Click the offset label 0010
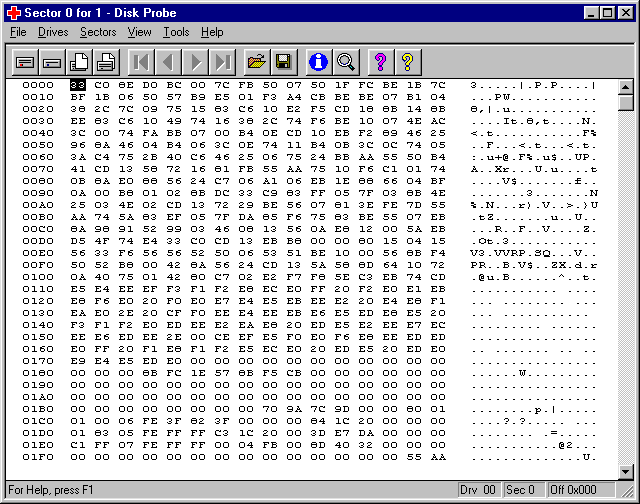The image size is (640, 504). (38, 97)
